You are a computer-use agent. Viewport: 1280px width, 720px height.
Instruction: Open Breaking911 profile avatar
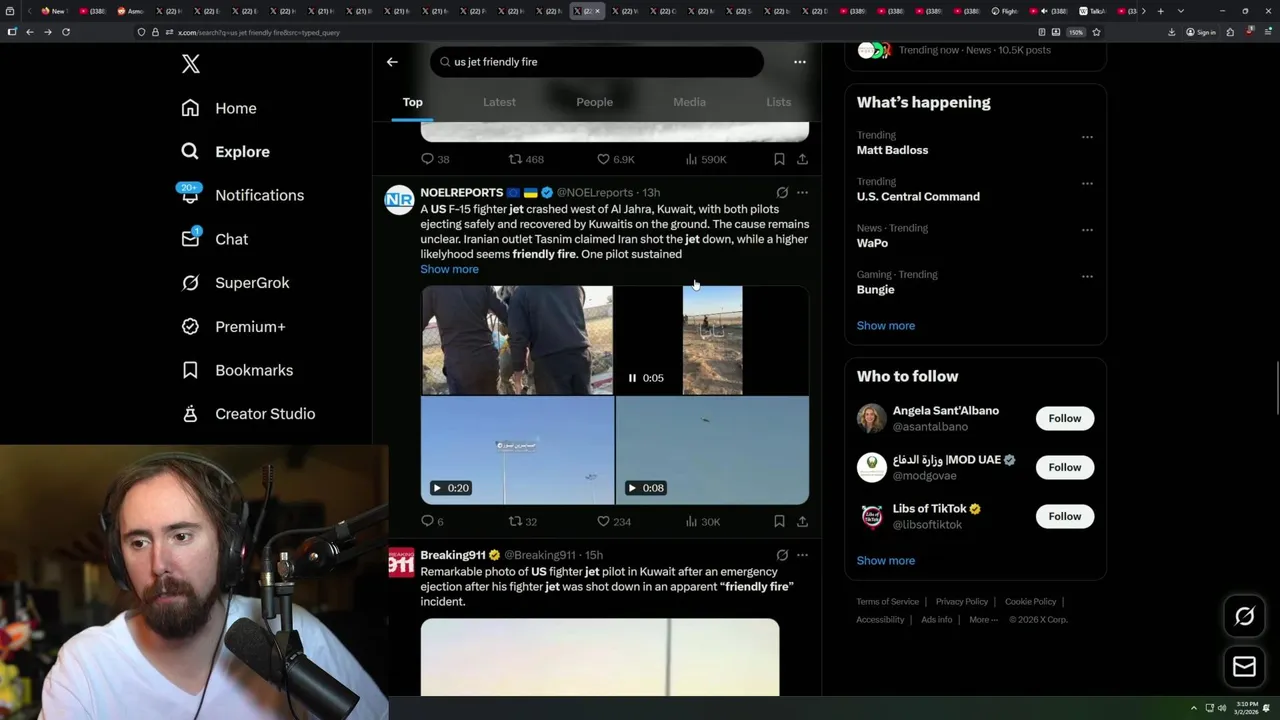pyautogui.click(x=400, y=563)
